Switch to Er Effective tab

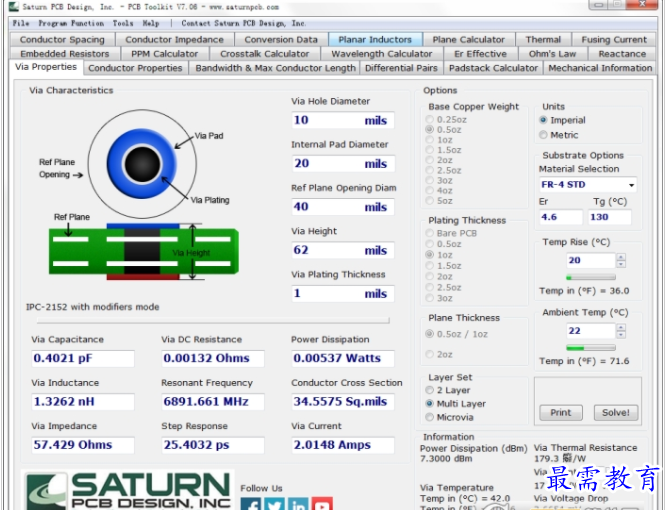point(481,54)
